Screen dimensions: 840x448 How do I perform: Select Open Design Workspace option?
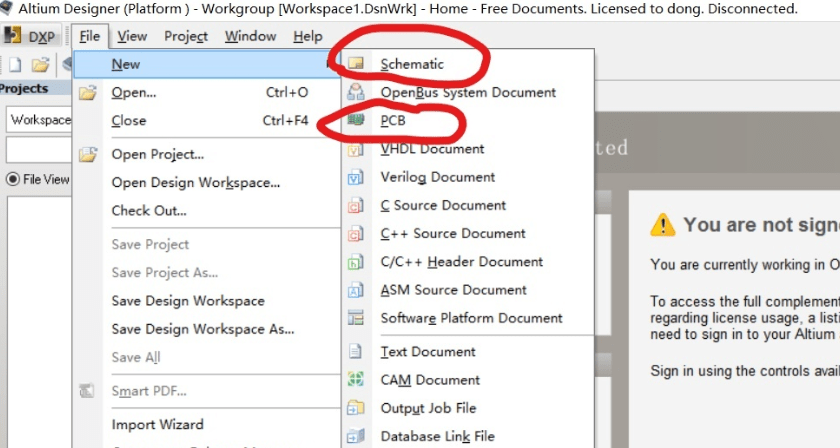195,182
